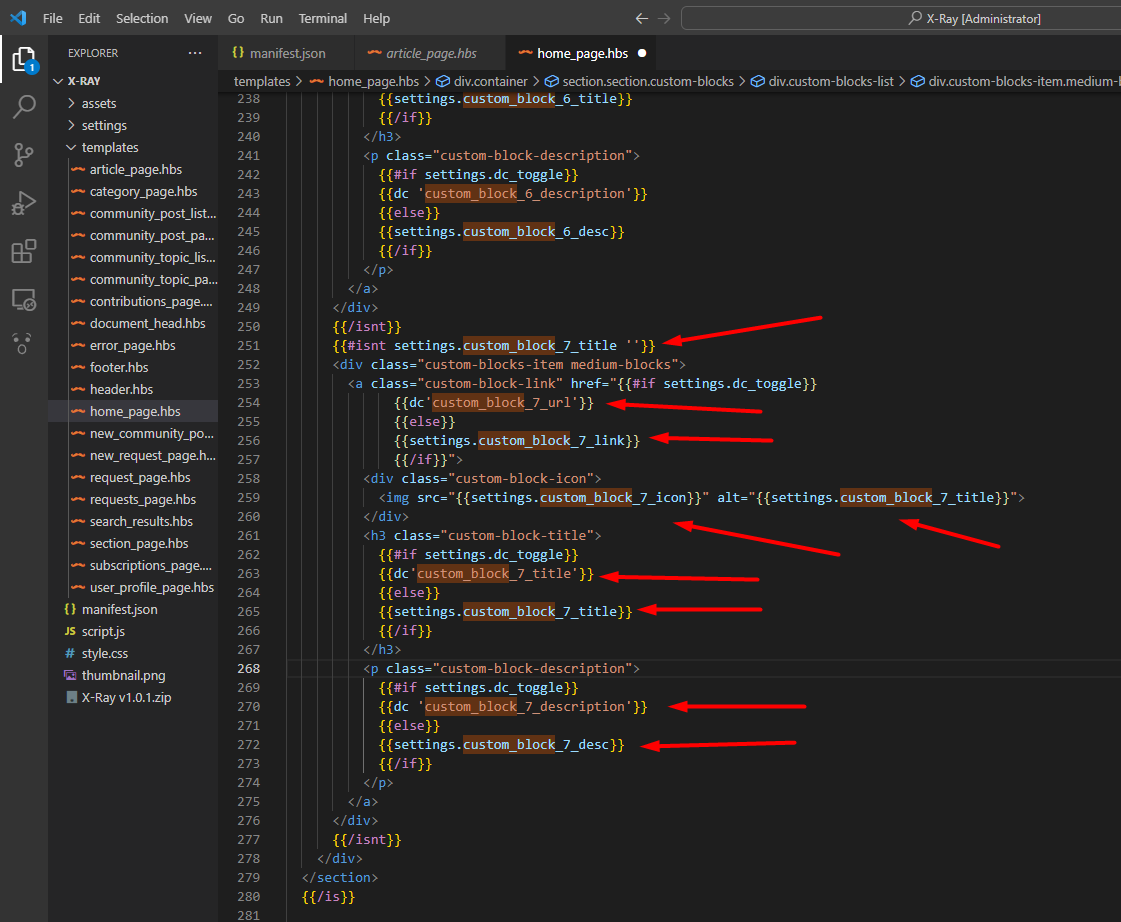Viewport: 1121px width, 922px height.
Task: Open style.css from the explorer
Action: (104, 653)
